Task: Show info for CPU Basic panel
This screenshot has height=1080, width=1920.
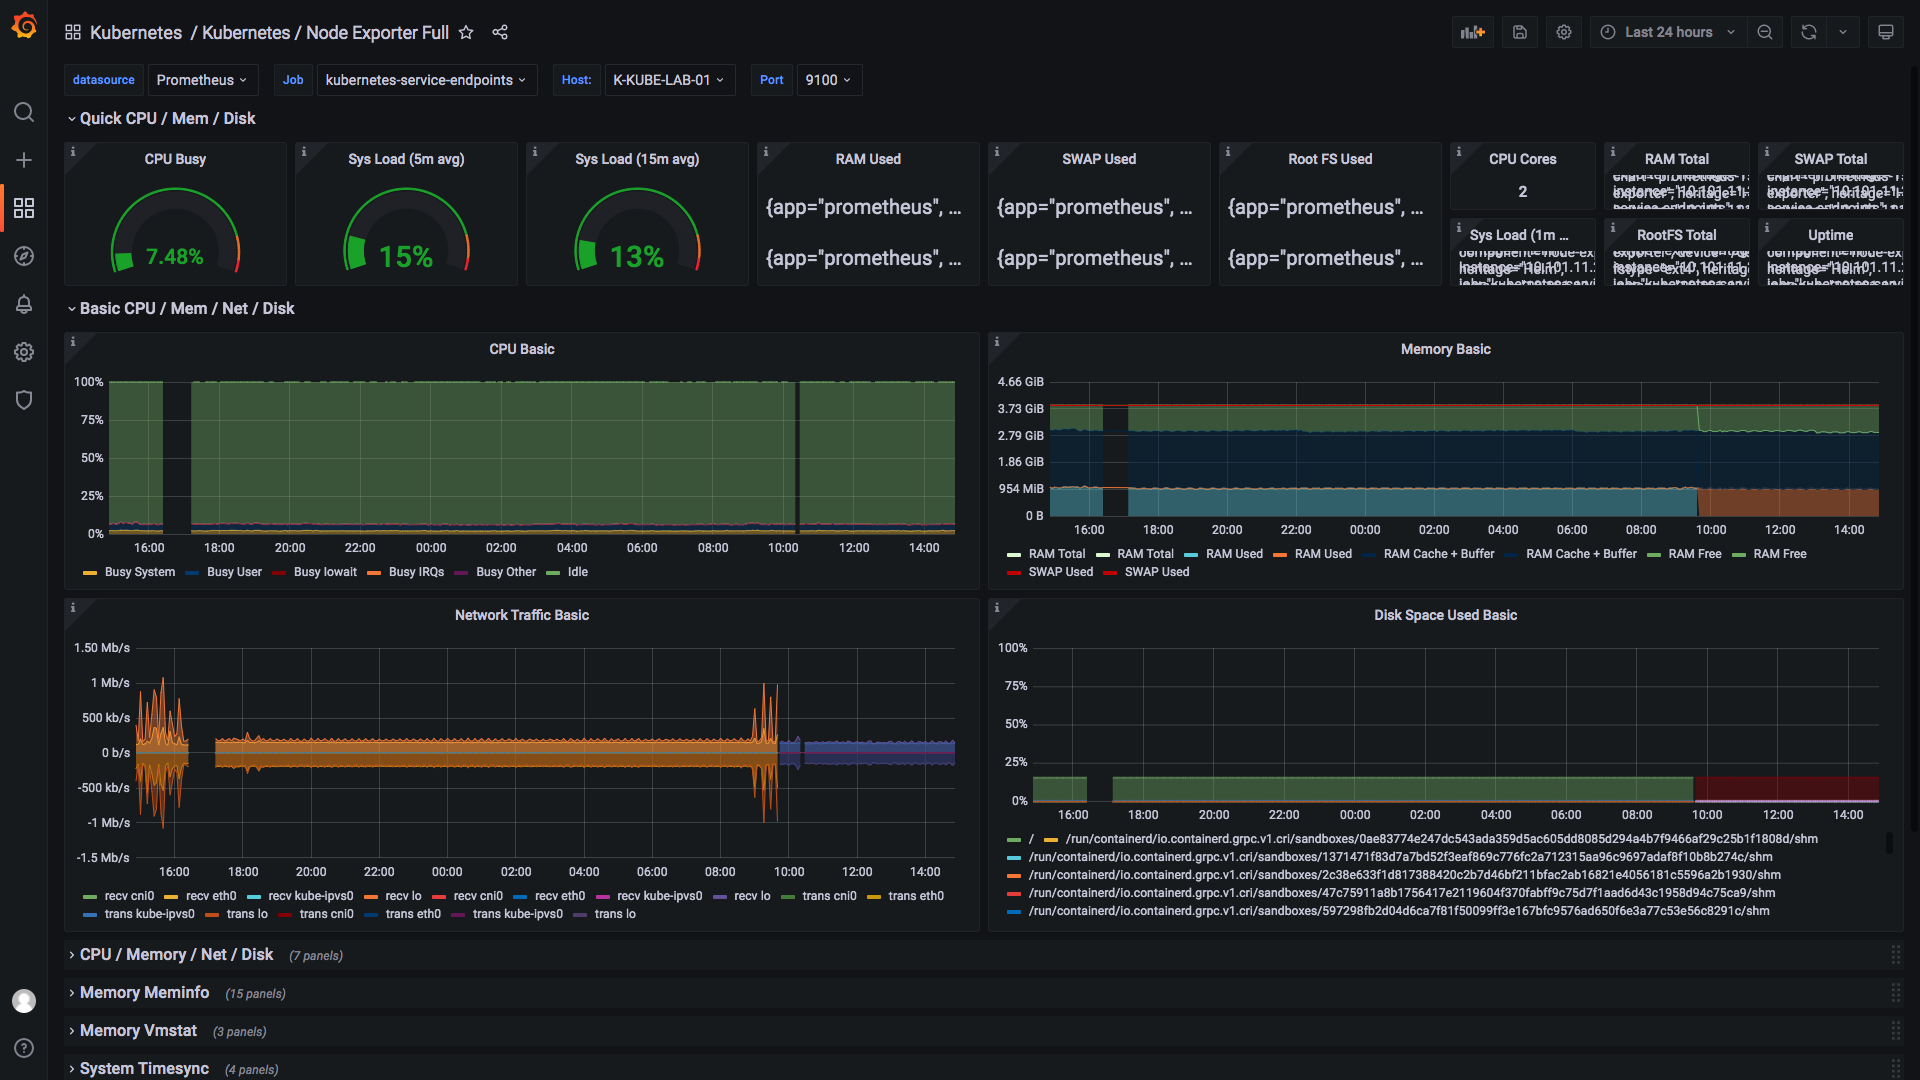Action: click(73, 342)
